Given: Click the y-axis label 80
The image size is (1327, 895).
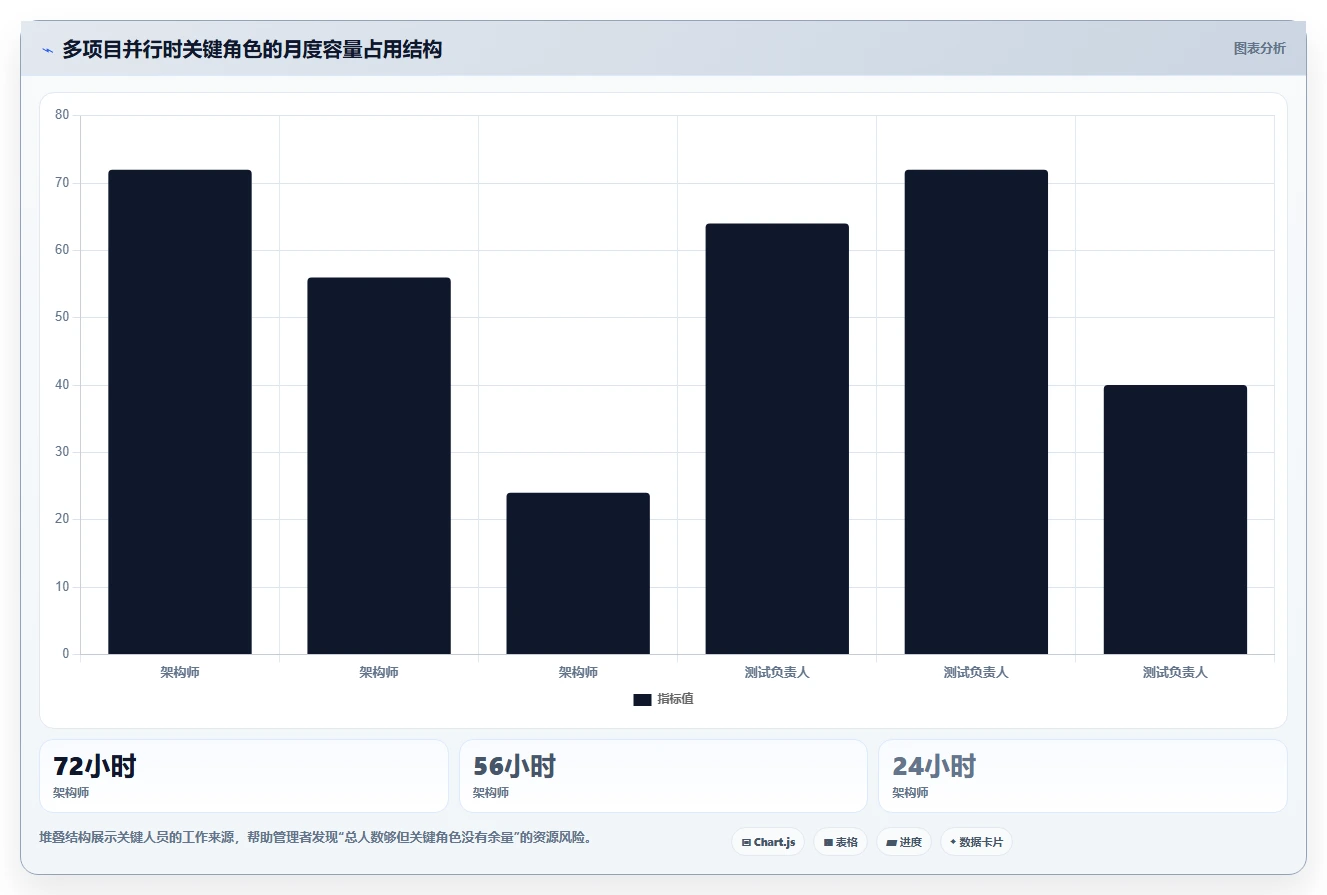Looking at the screenshot, I should (62, 115).
